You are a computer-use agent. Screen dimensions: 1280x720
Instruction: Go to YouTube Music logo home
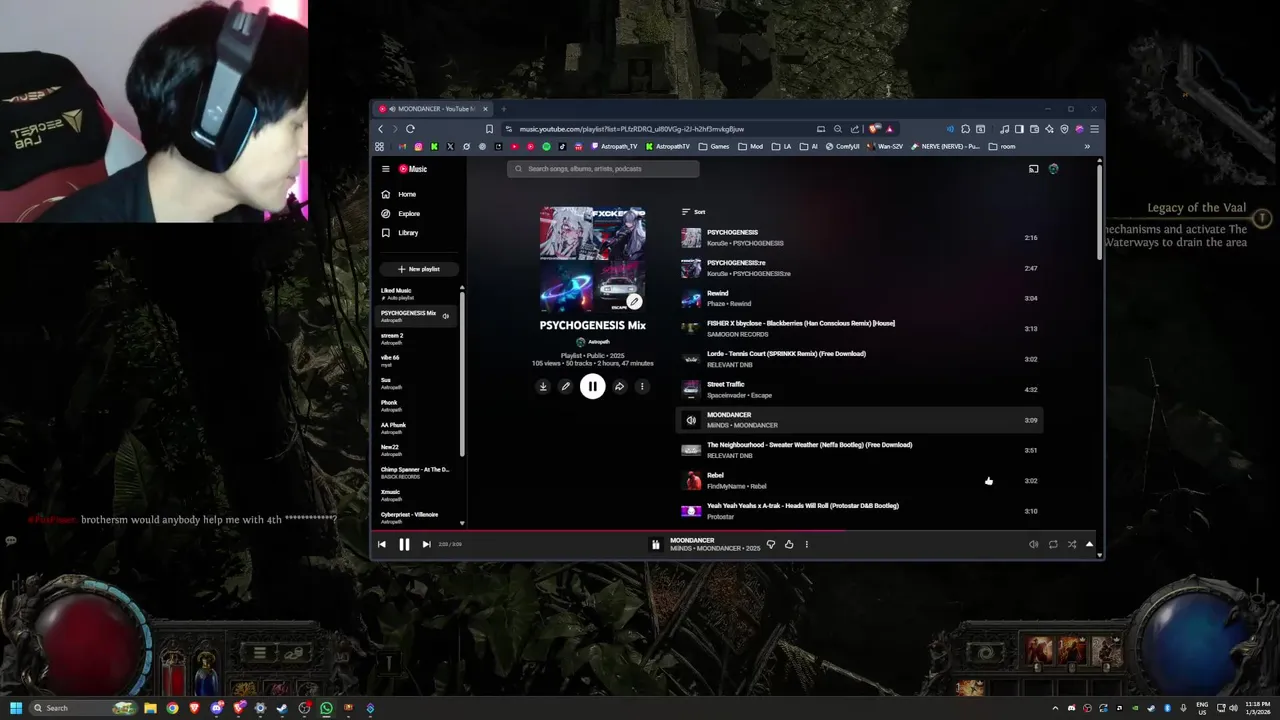[413, 169]
